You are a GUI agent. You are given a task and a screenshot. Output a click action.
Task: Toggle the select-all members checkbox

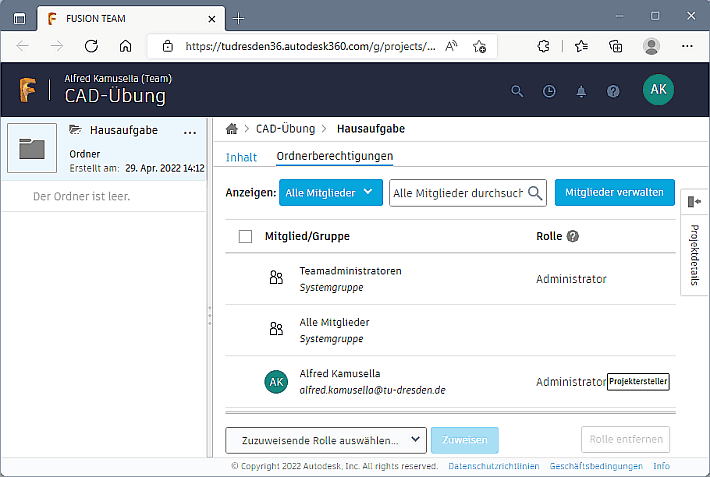[246, 237]
